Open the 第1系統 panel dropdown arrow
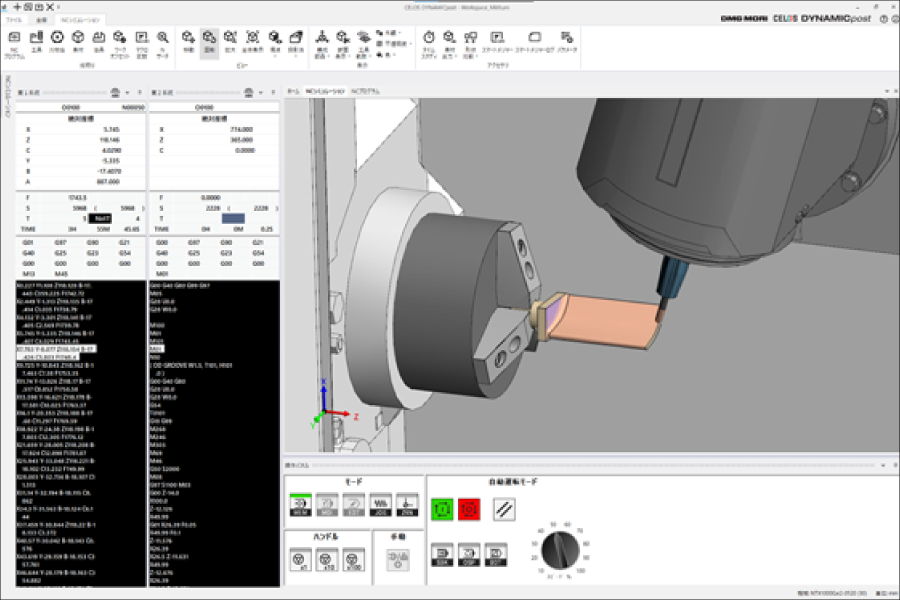This screenshot has height=600, width=900. (x=127, y=92)
